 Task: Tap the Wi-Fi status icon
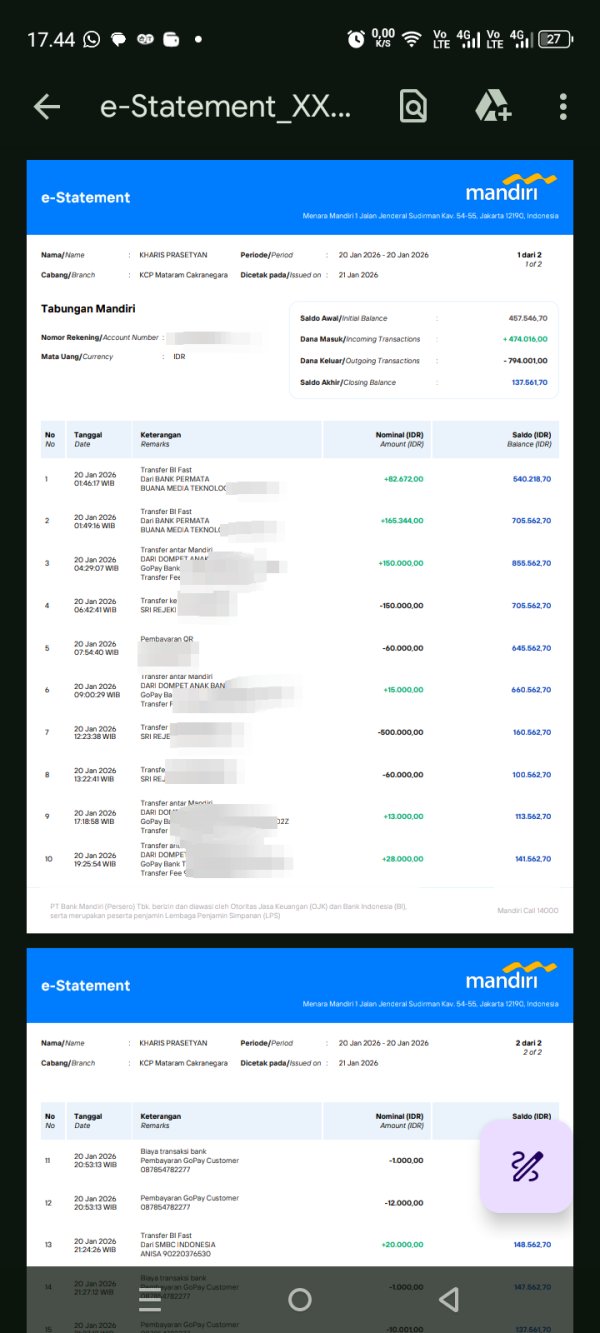(412, 39)
